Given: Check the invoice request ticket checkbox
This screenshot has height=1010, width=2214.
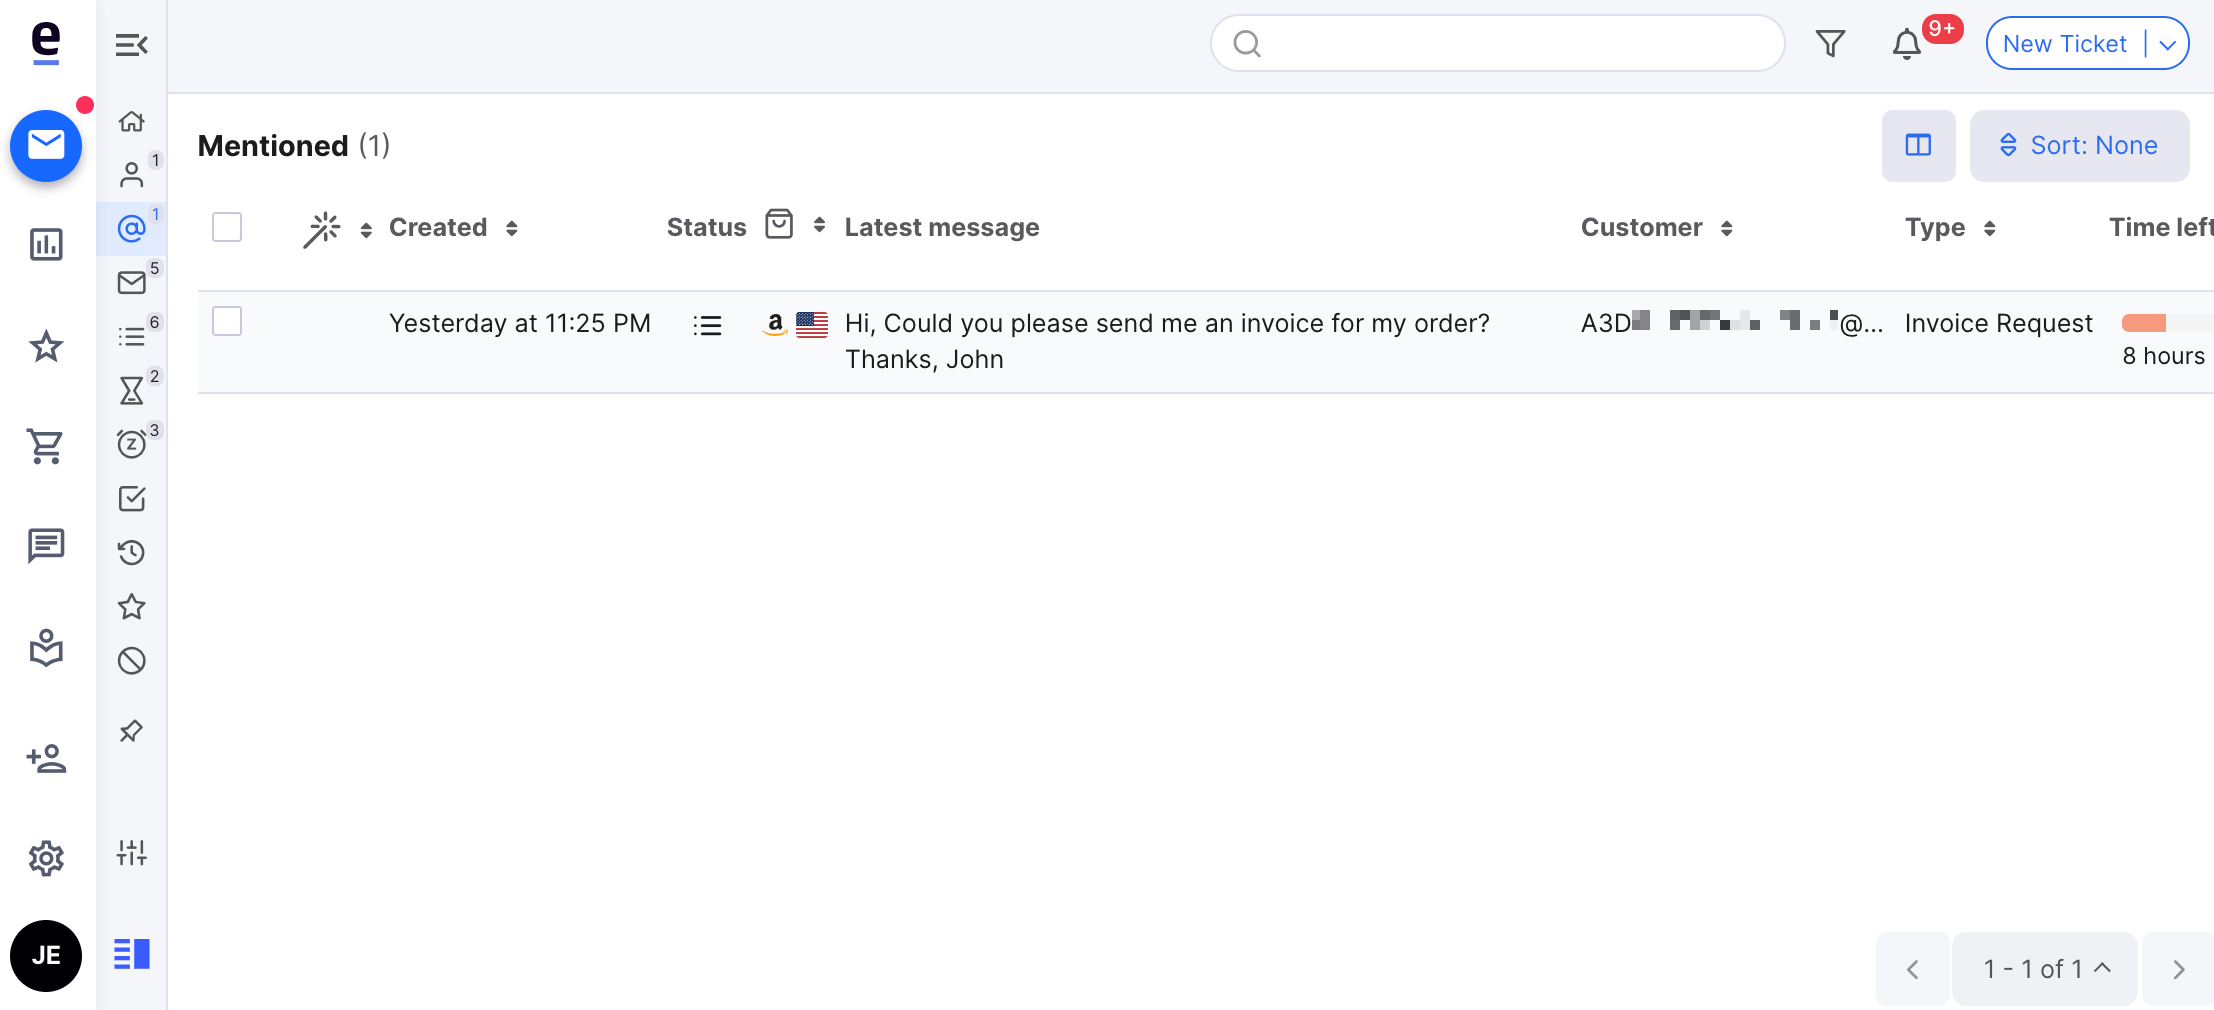Looking at the screenshot, I should (227, 321).
